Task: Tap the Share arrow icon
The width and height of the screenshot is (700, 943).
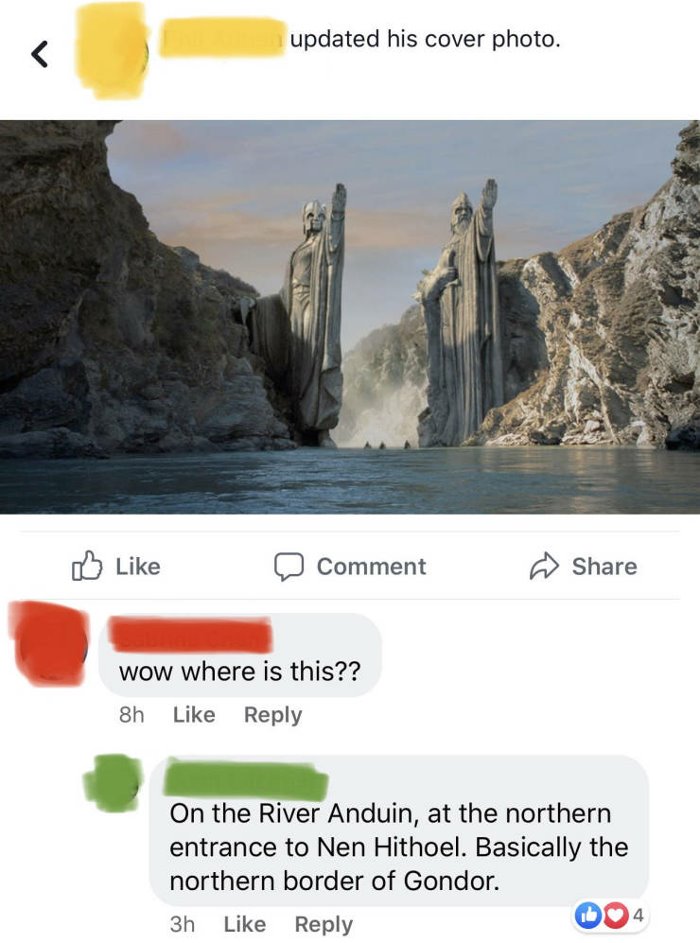Action: click(544, 566)
